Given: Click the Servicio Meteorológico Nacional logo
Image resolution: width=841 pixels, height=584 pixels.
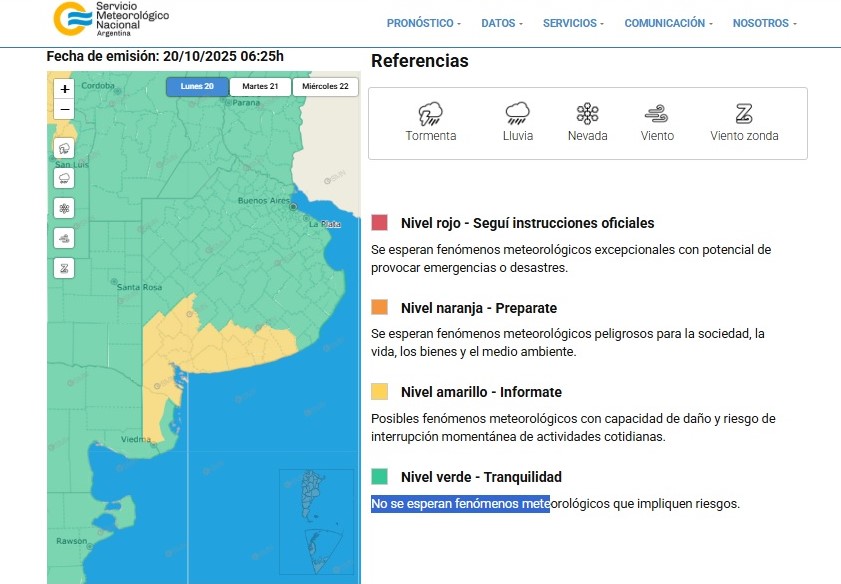Looking at the screenshot, I should coord(110,18).
